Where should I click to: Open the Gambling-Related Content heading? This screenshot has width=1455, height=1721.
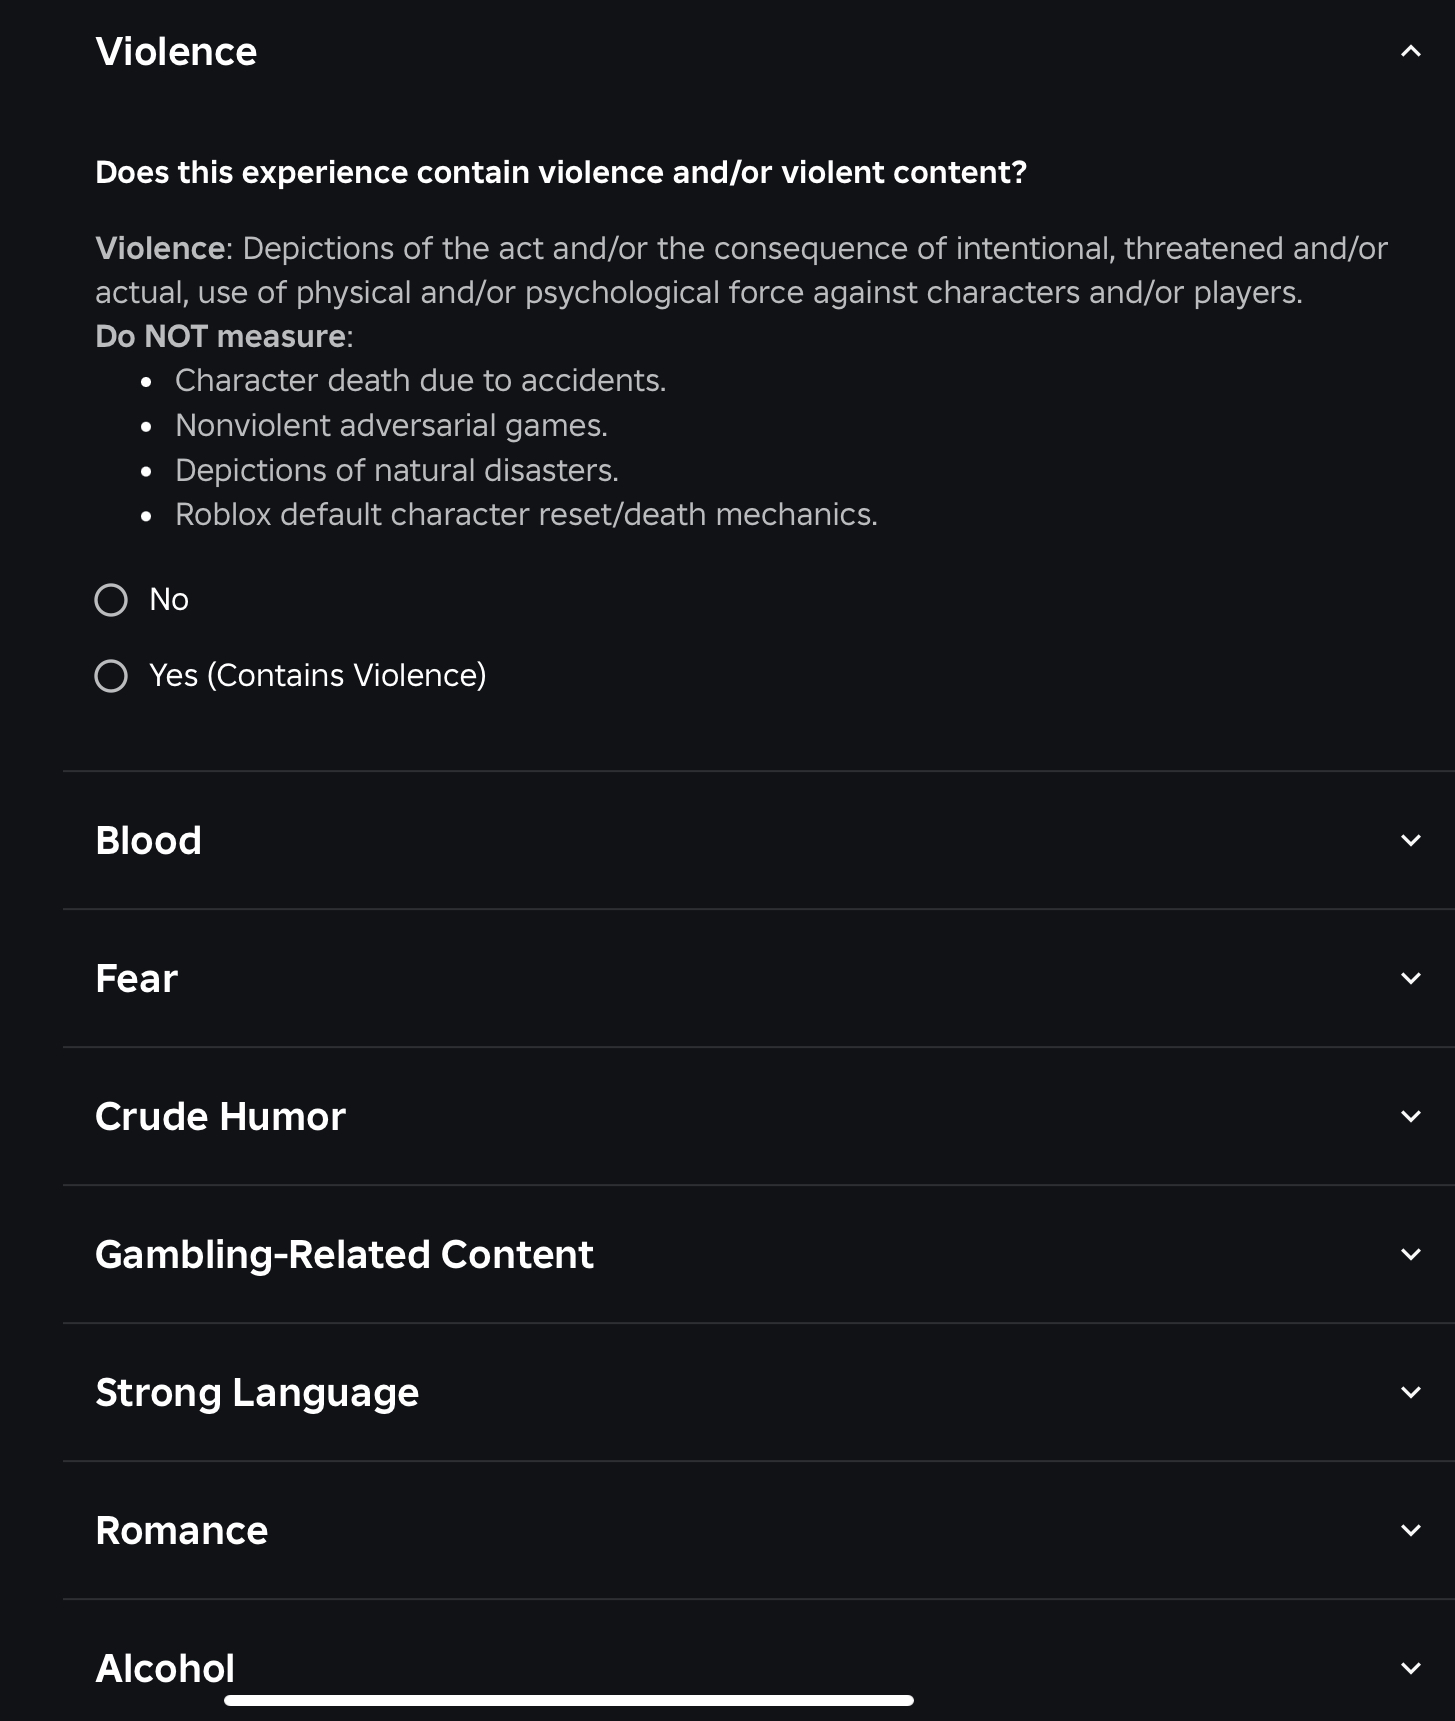(344, 1255)
